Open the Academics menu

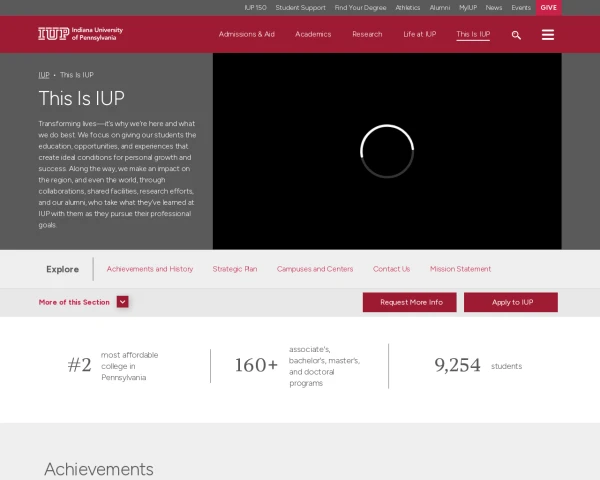point(313,34)
